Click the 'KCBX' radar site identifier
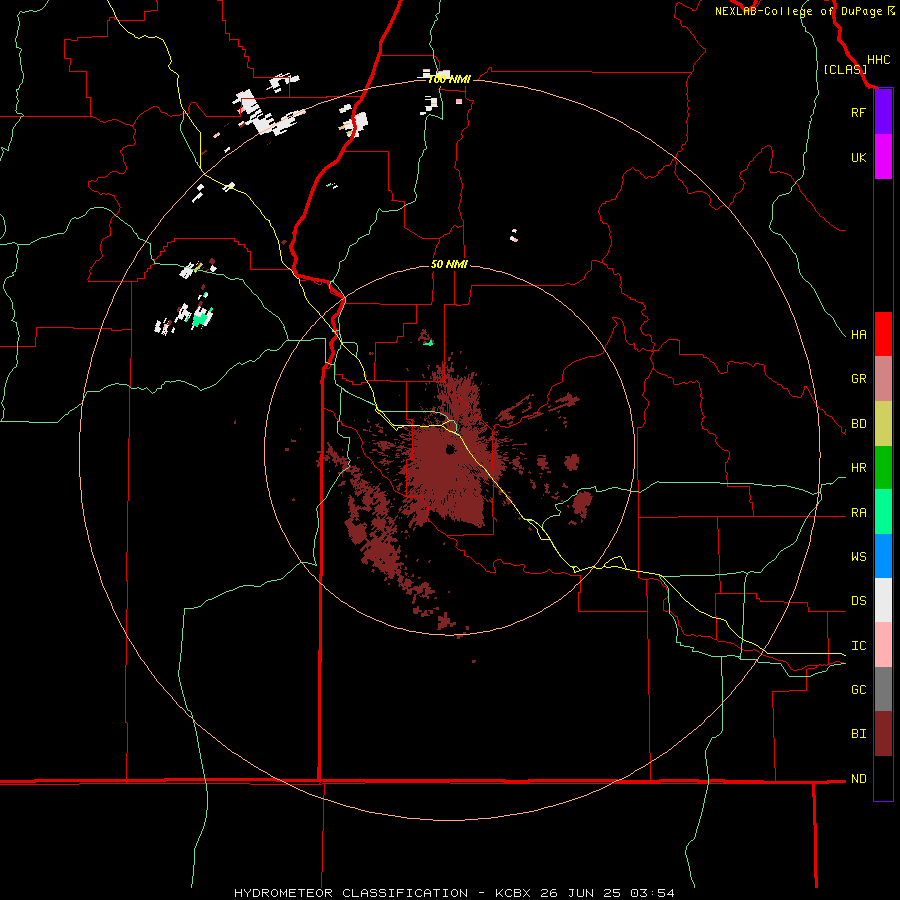The height and width of the screenshot is (900, 900). (513, 893)
